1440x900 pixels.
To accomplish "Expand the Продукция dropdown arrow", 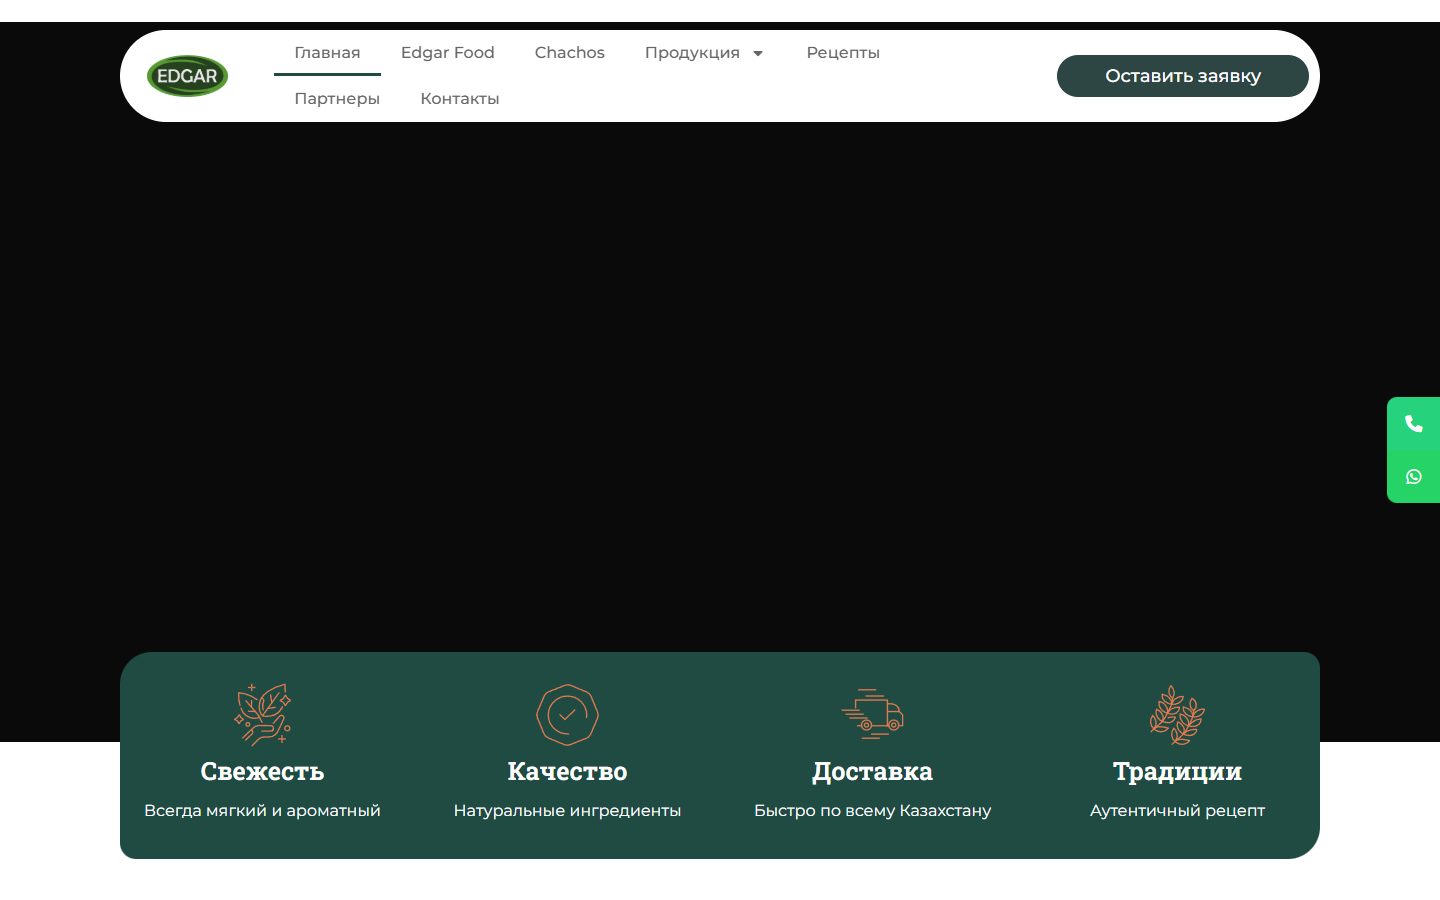I will [x=758, y=53].
